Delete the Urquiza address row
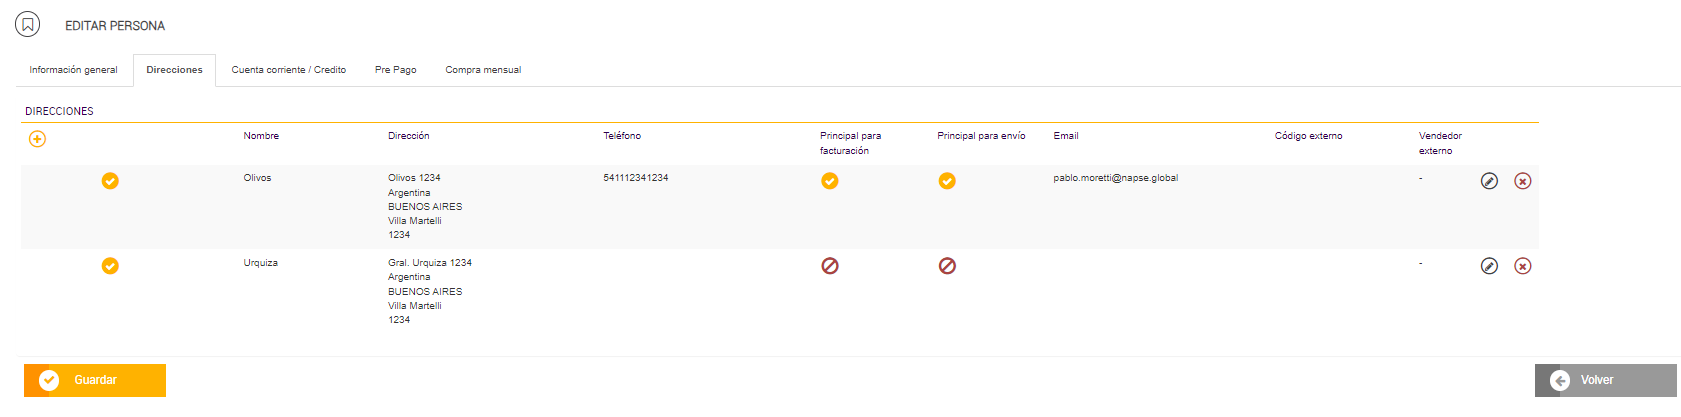 (x=1522, y=266)
